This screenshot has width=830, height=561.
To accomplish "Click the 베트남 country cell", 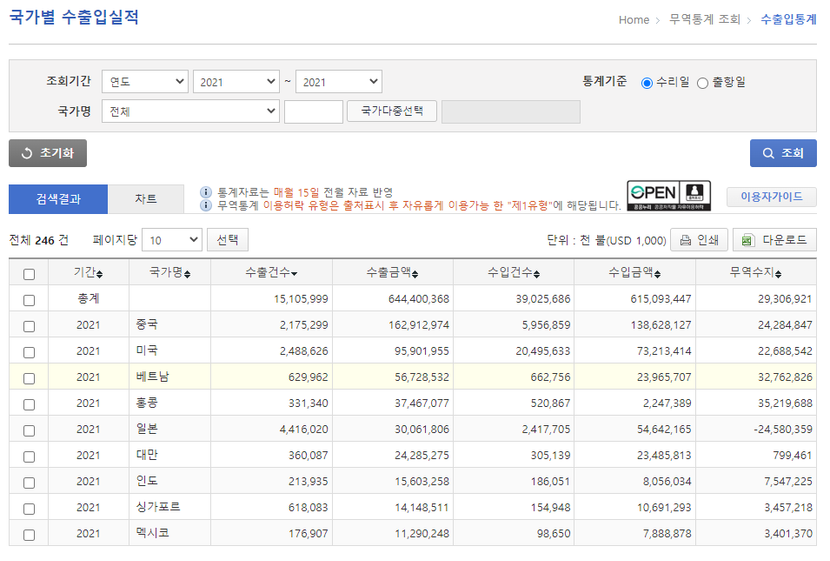I will tap(169, 377).
